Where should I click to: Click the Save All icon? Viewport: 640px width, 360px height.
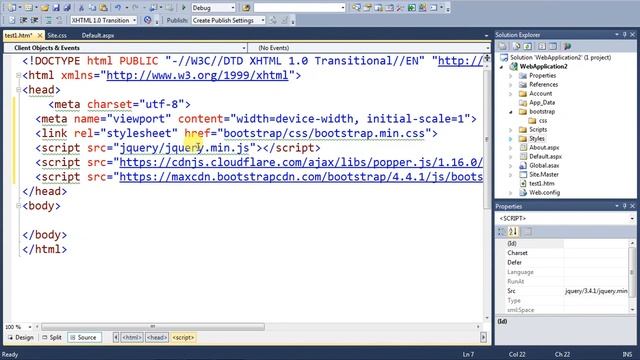point(67,8)
